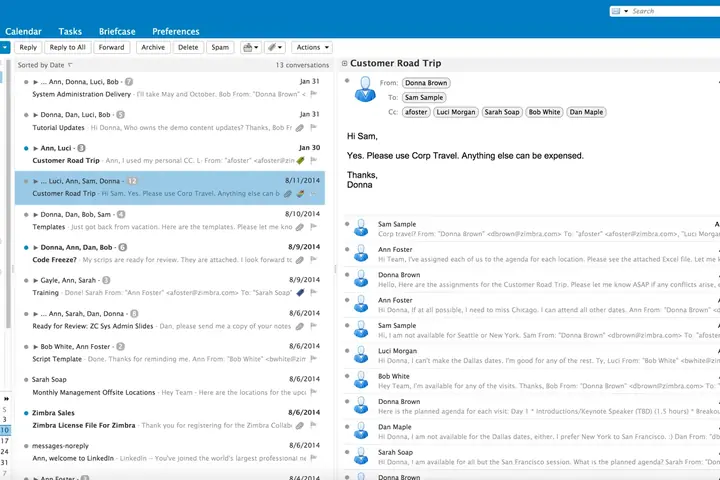Mark the conversation as Spam
Image resolution: width=720 pixels, height=480 pixels.
220,47
